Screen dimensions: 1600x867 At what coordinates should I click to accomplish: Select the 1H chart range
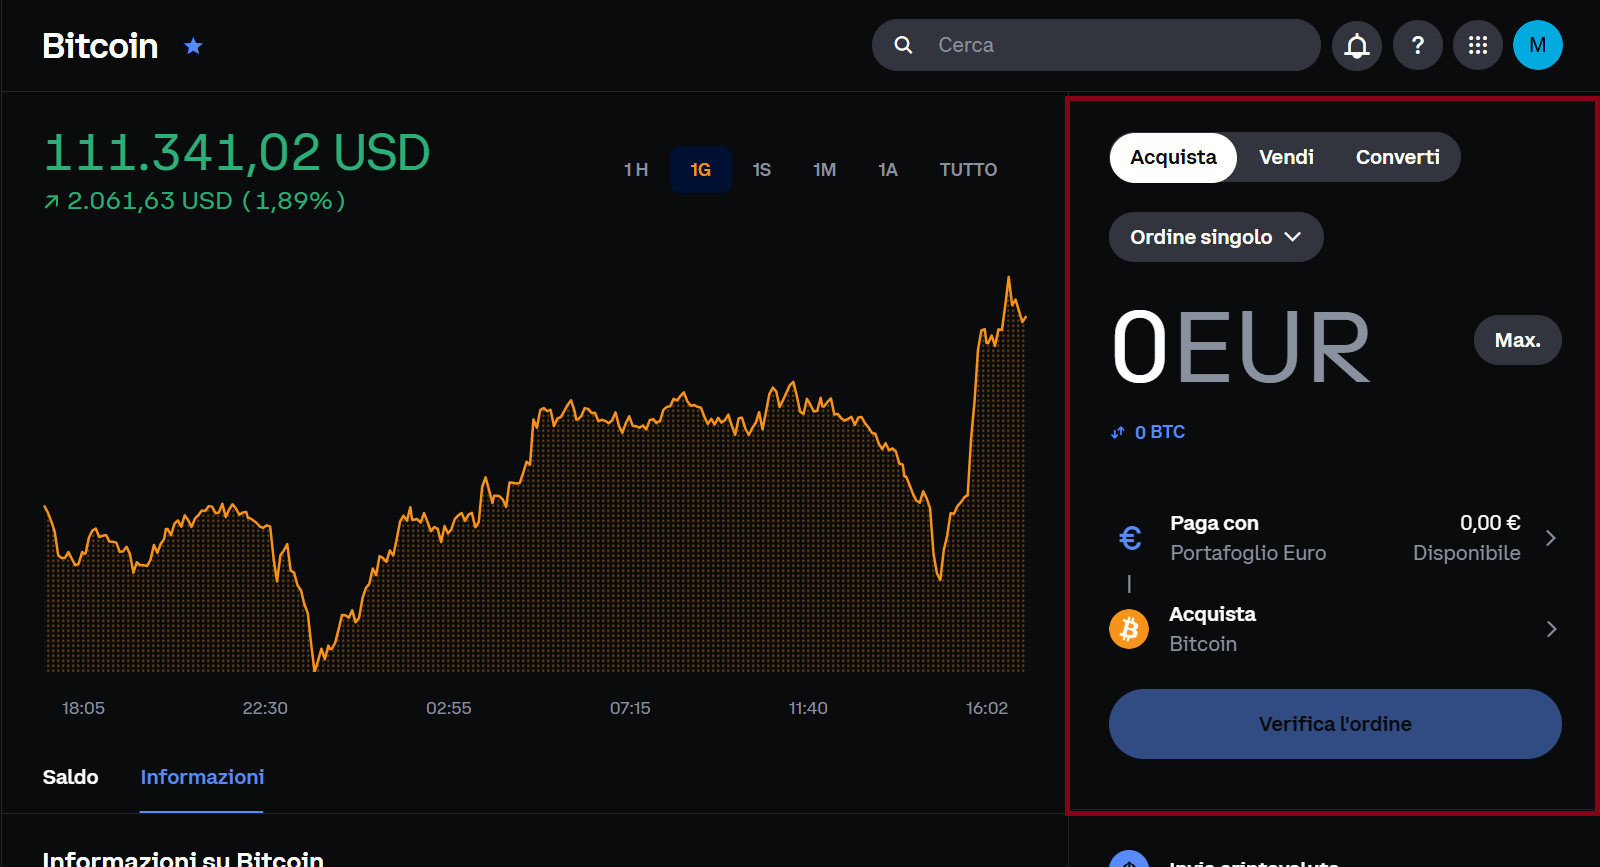pyautogui.click(x=636, y=170)
